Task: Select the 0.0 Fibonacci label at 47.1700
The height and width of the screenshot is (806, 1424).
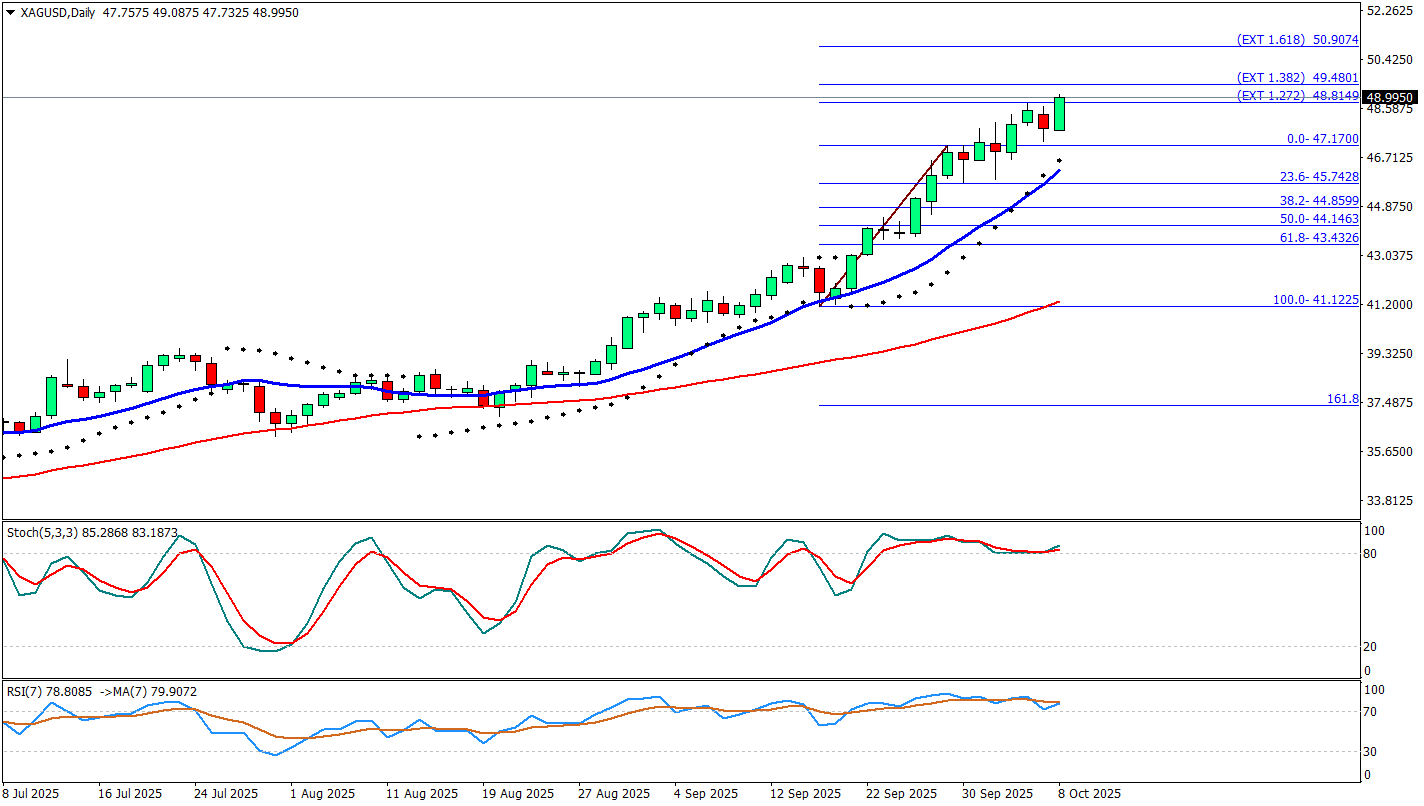Action: click(x=1322, y=139)
